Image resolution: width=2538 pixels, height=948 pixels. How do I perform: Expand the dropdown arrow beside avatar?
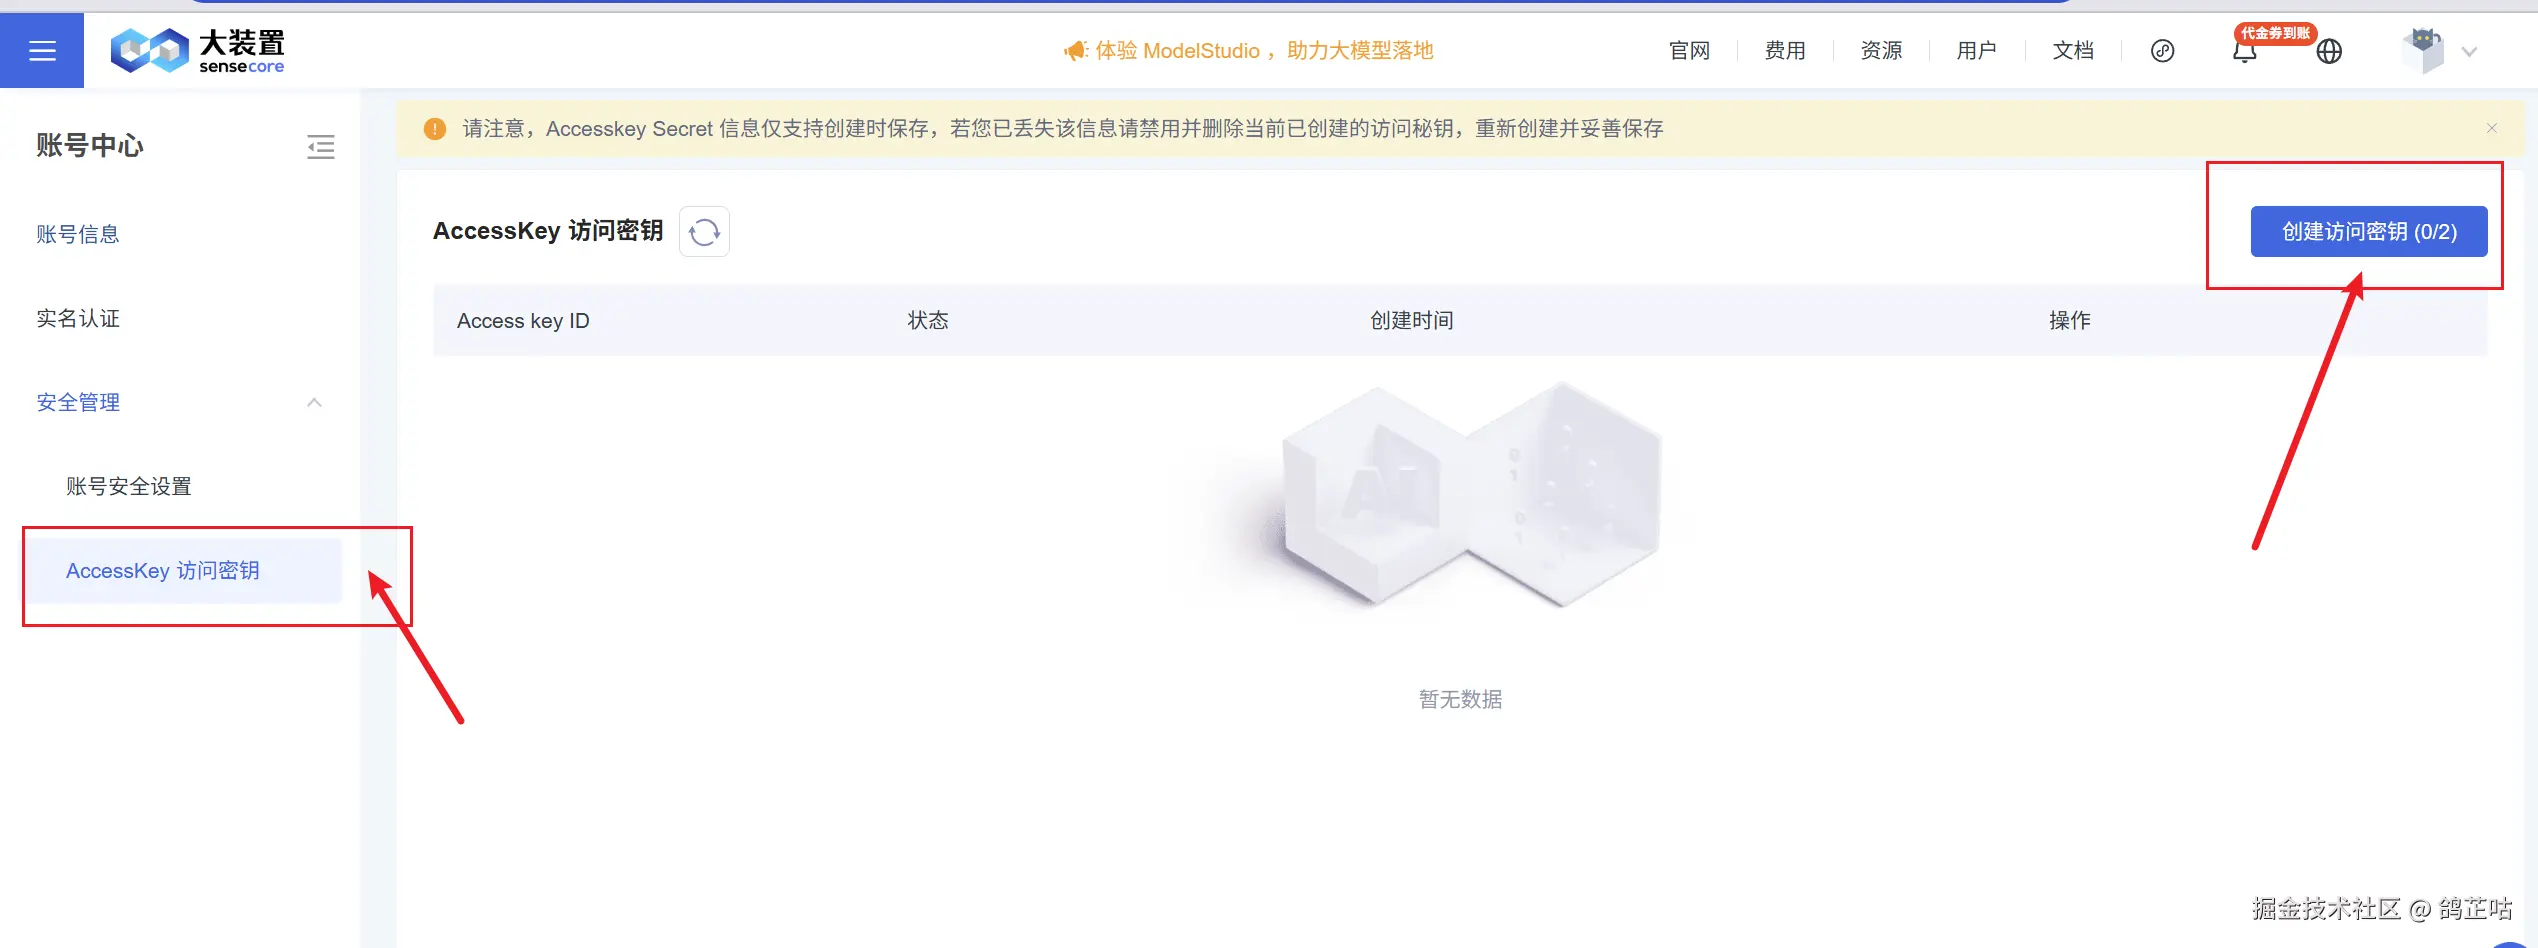(x=2469, y=52)
